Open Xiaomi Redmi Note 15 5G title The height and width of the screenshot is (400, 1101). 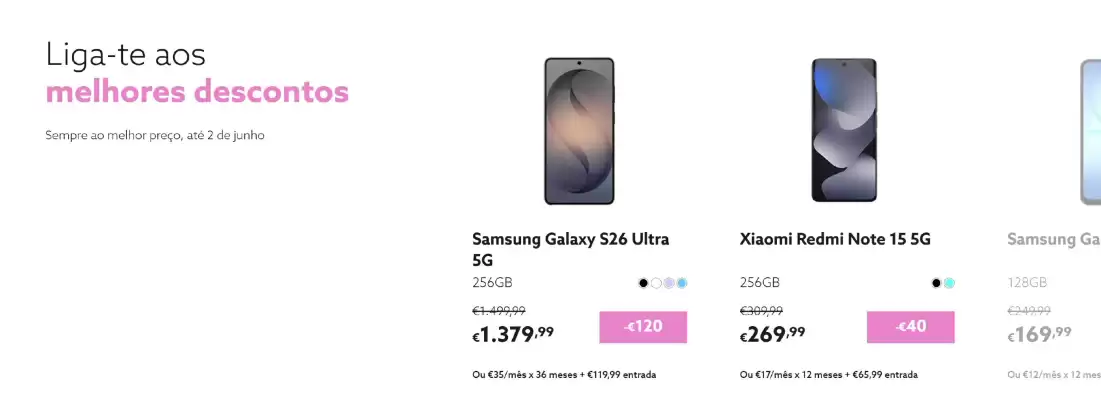coord(835,239)
